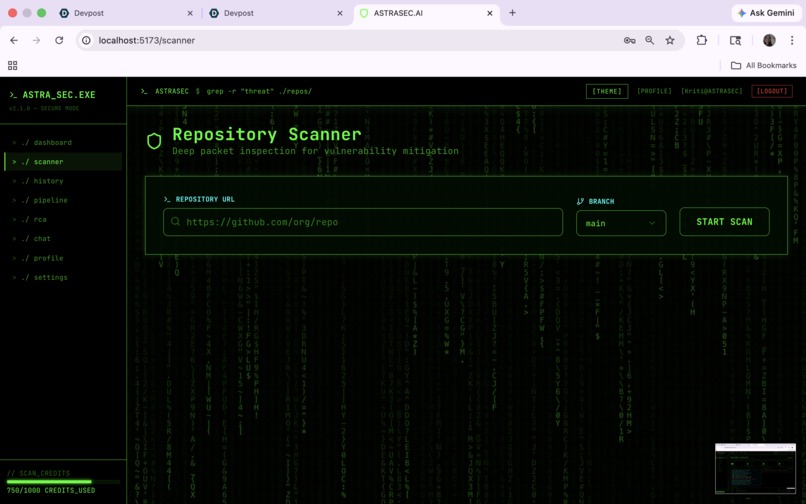Open the Chrome three-dot menu
The image size is (806, 504).
pos(792,40)
